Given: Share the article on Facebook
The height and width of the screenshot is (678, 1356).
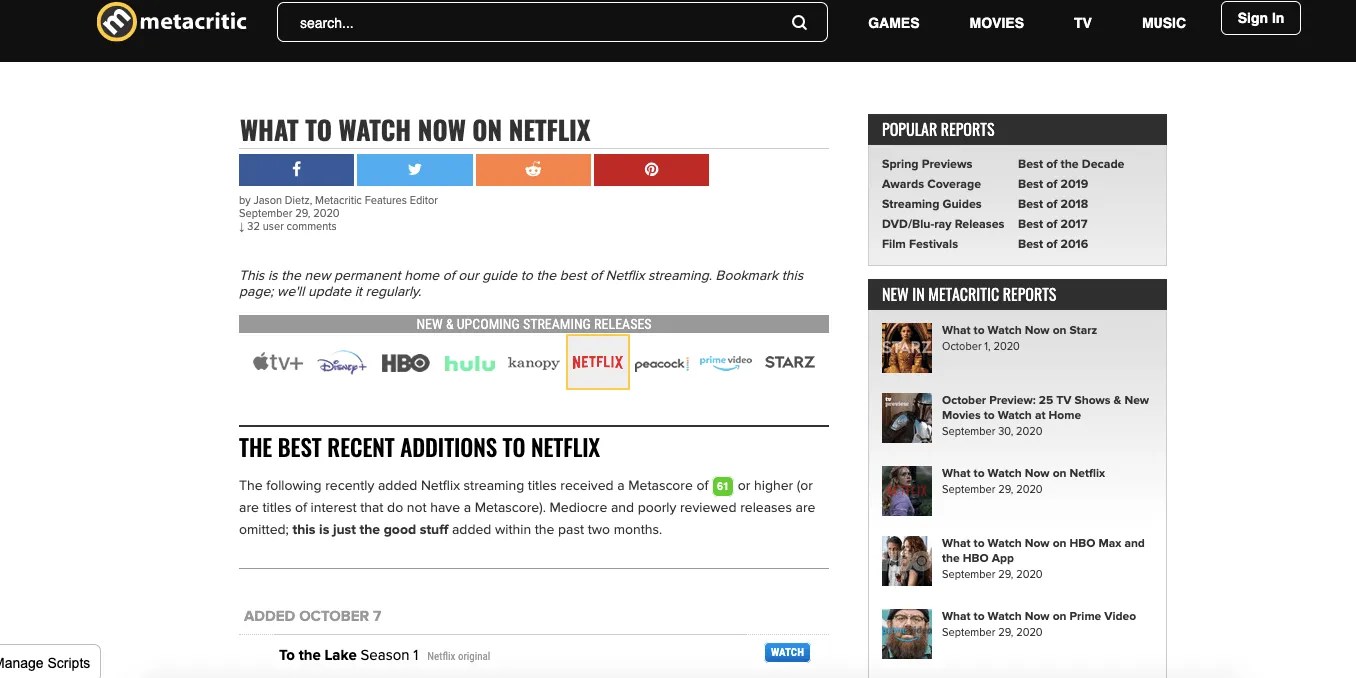Looking at the screenshot, I should pyautogui.click(x=296, y=170).
